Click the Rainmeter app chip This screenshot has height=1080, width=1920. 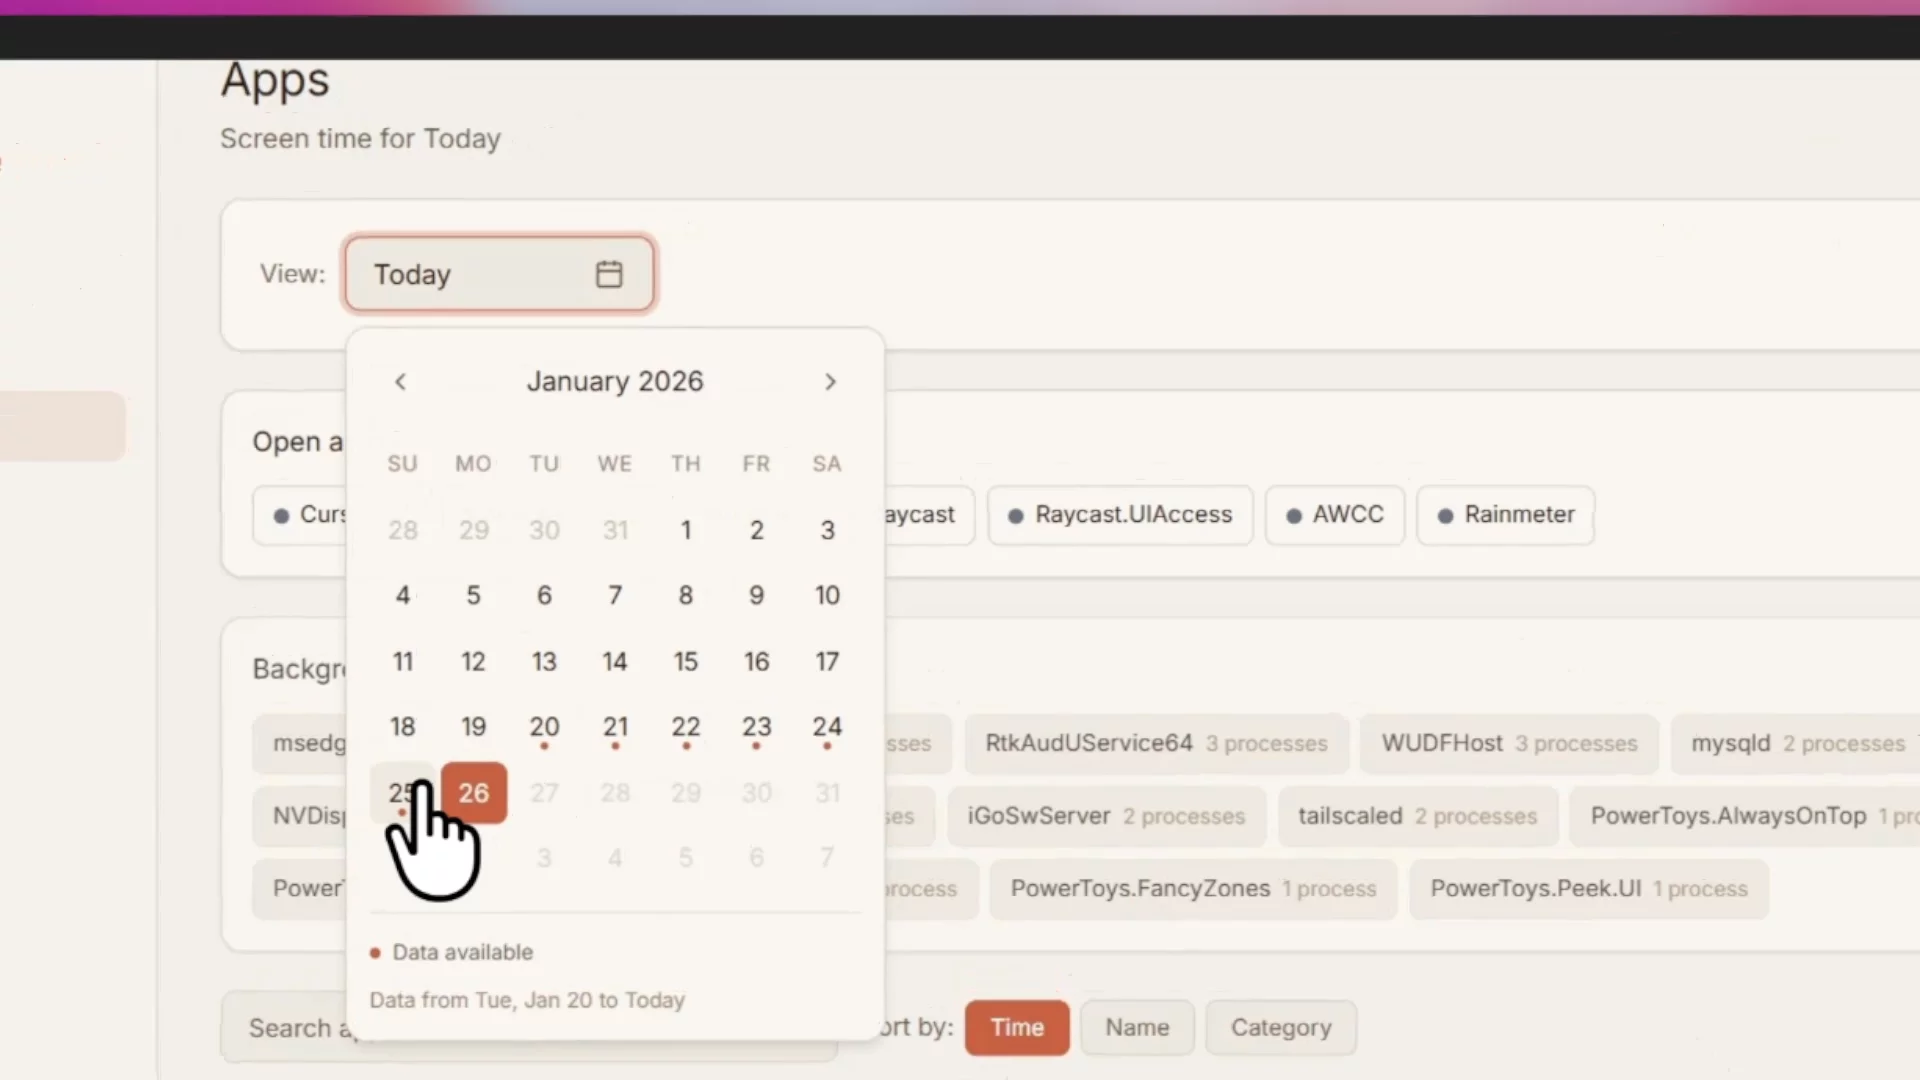point(1505,515)
